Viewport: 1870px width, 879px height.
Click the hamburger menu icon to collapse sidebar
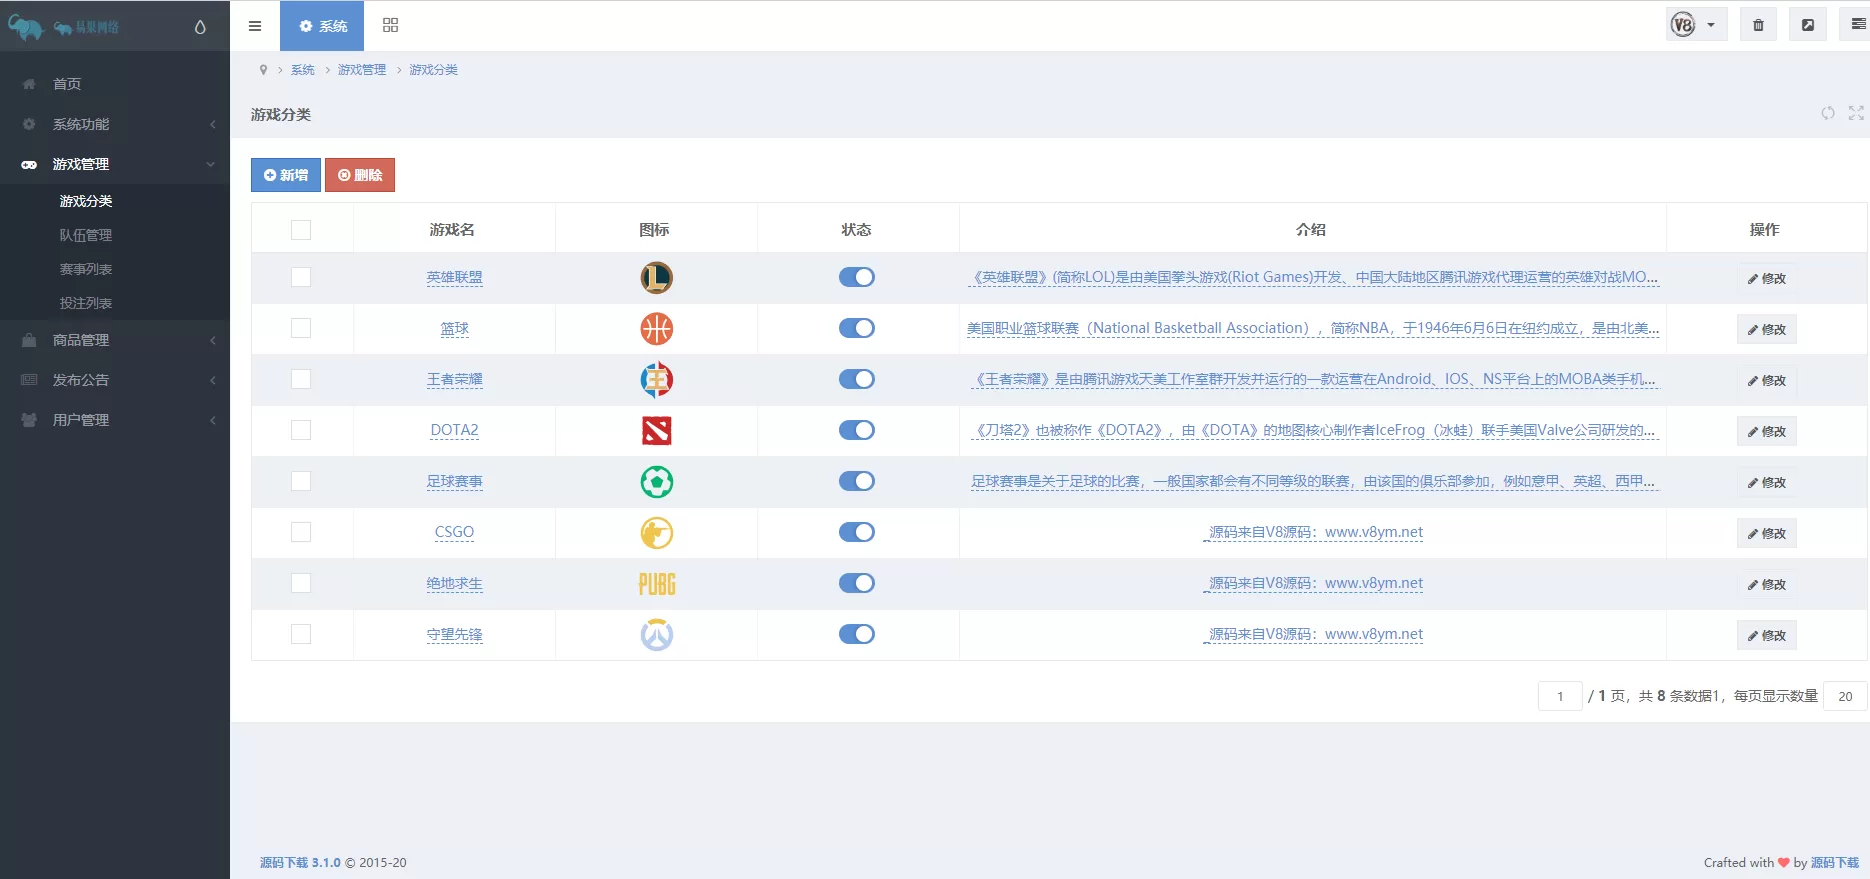(255, 26)
